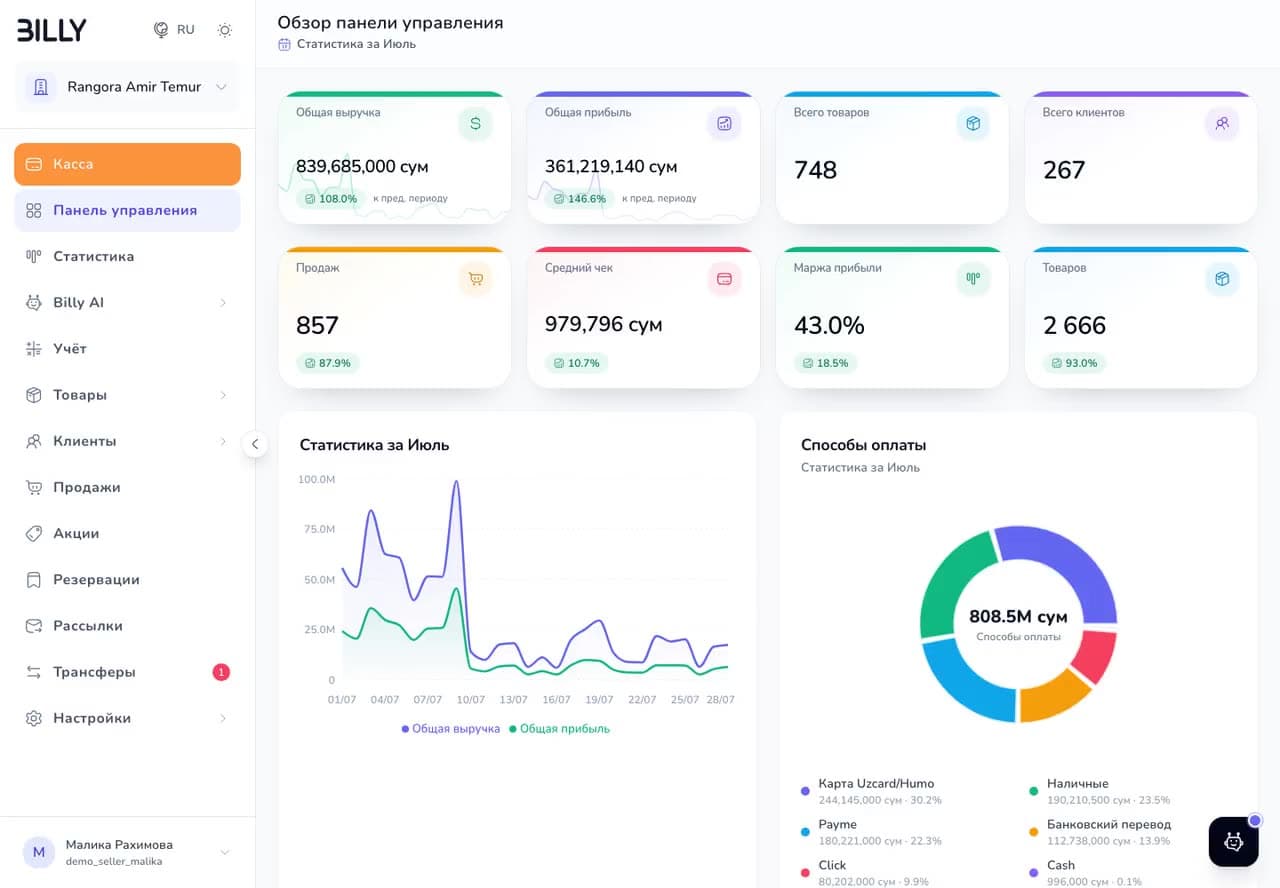Expand the Billy AI submenu chevron
Screen dimensions: 1280x888
click(223, 303)
